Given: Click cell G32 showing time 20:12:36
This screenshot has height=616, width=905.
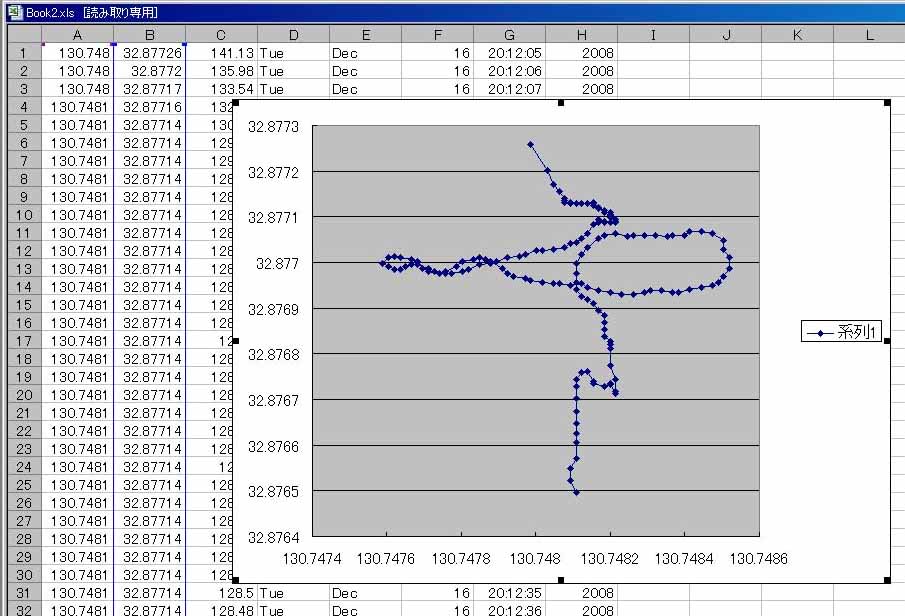Looking at the screenshot, I should 509,610.
